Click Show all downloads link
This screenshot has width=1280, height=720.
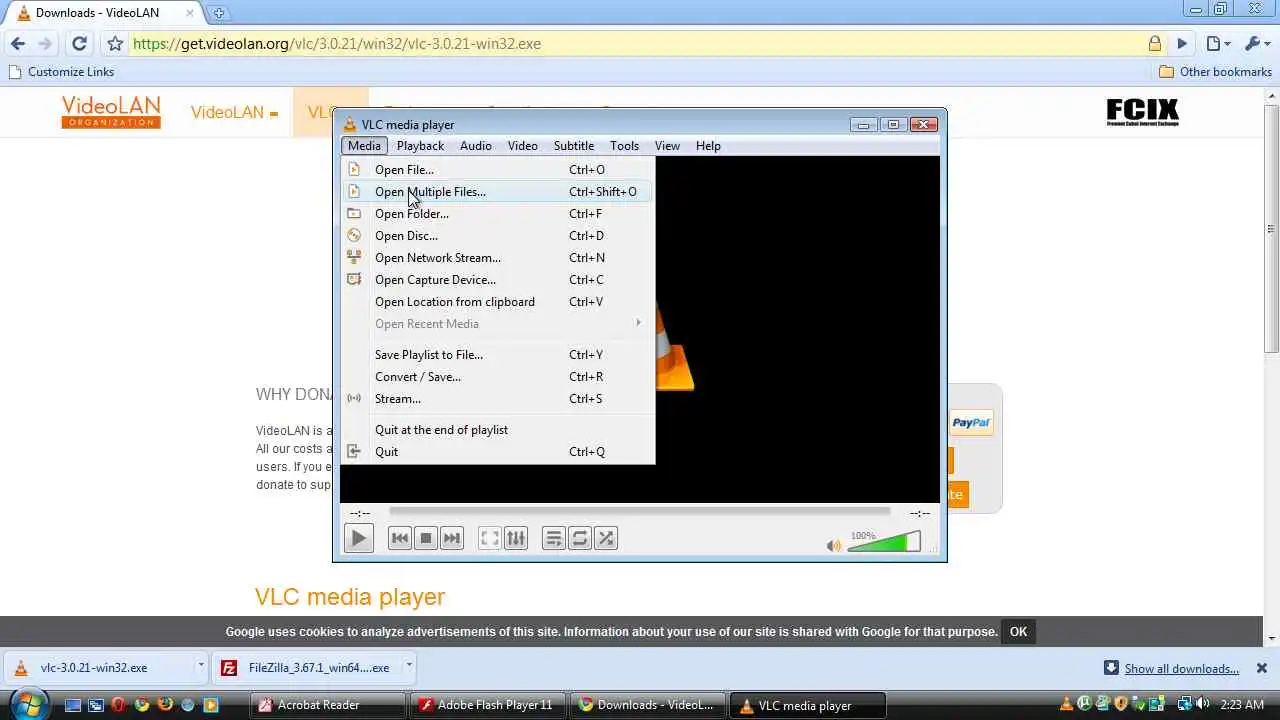pos(1181,668)
